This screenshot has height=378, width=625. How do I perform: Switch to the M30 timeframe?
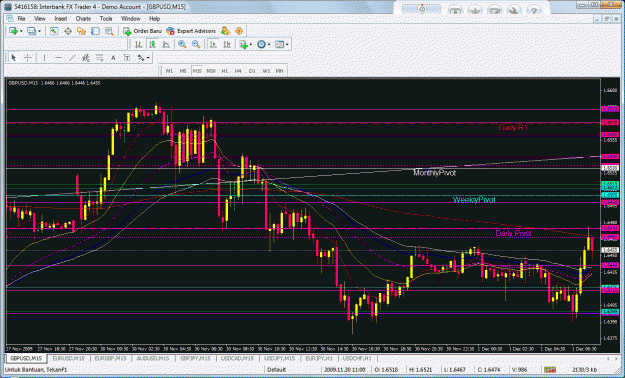coord(211,71)
